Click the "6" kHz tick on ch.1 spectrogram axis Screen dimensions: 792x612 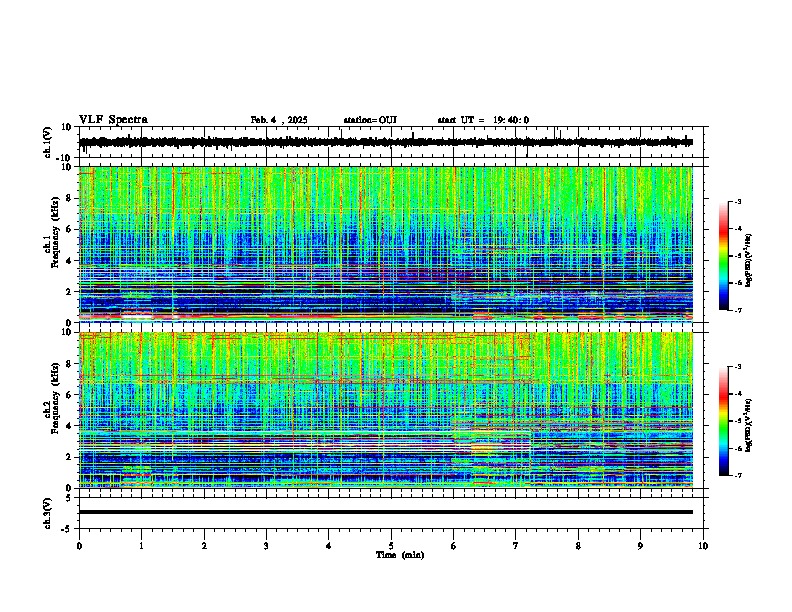click(70, 230)
